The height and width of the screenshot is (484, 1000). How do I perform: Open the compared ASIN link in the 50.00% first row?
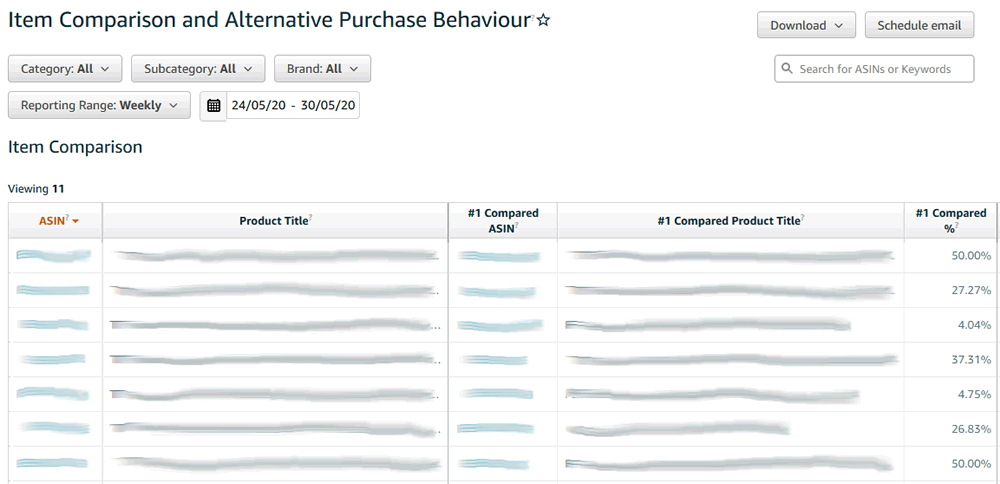coord(500,256)
